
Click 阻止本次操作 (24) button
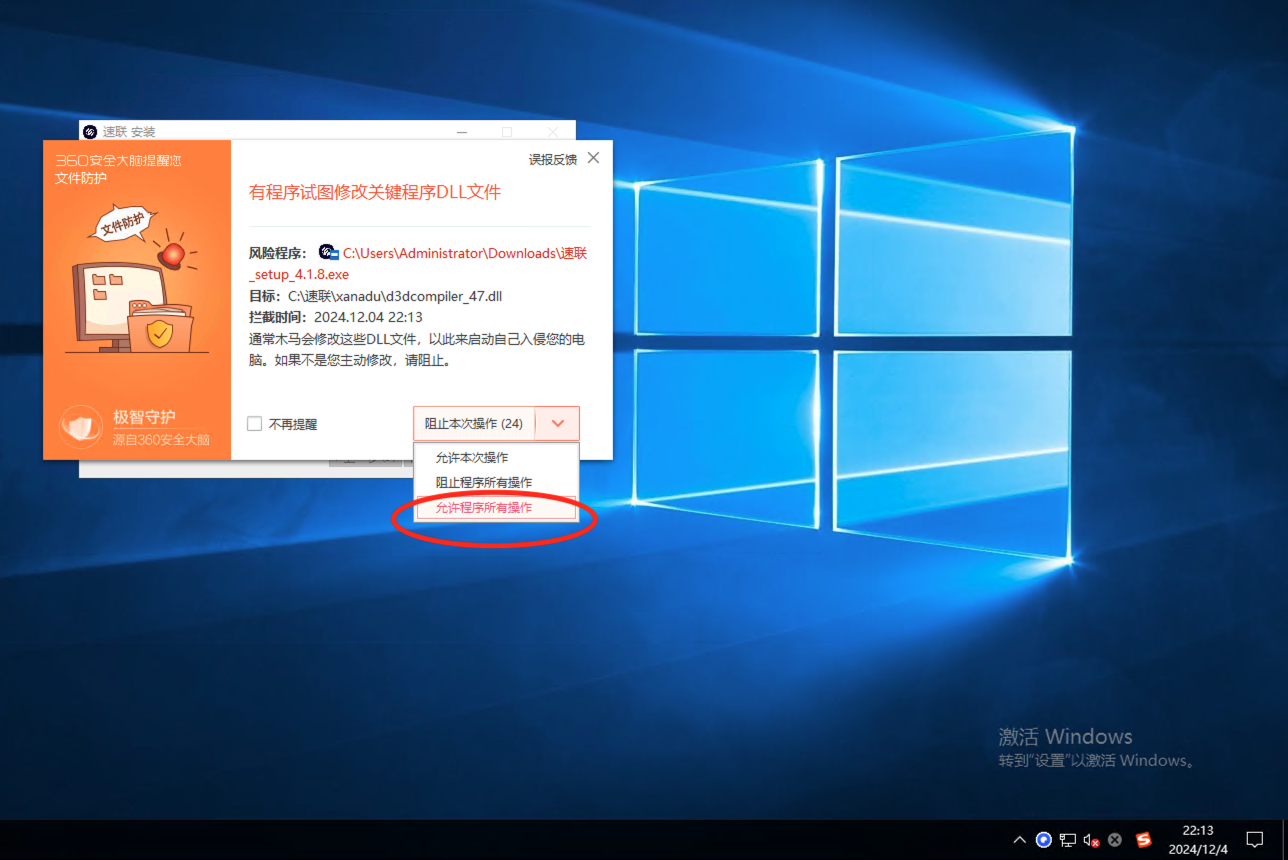coord(474,423)
